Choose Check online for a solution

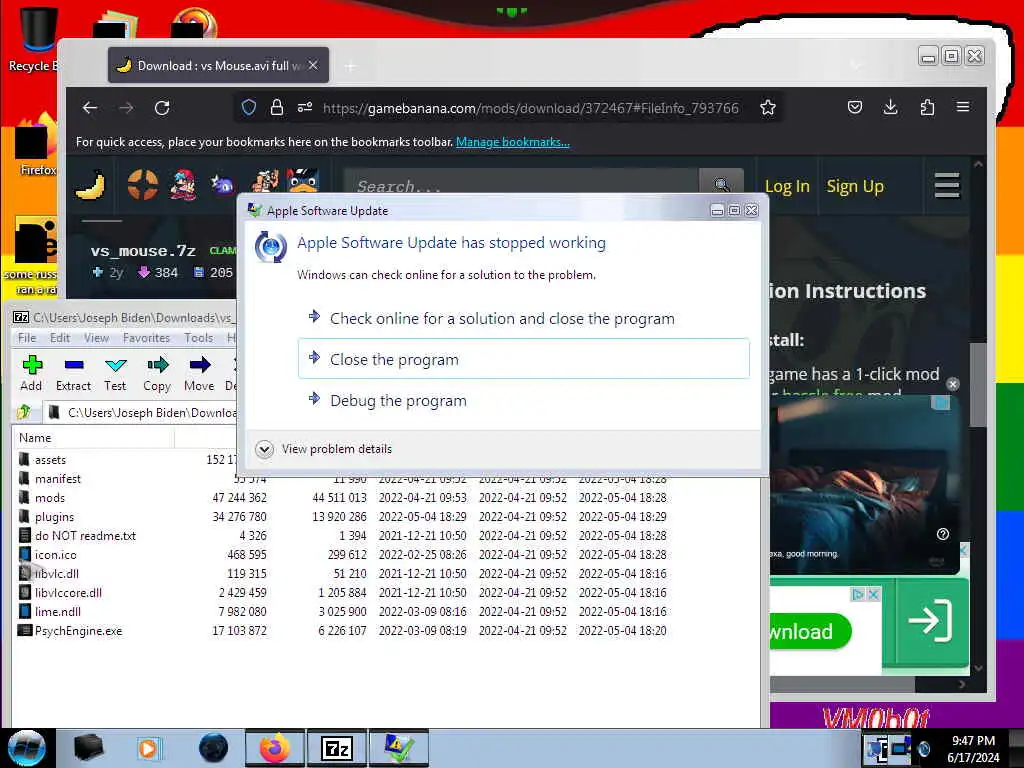(524, 319)
